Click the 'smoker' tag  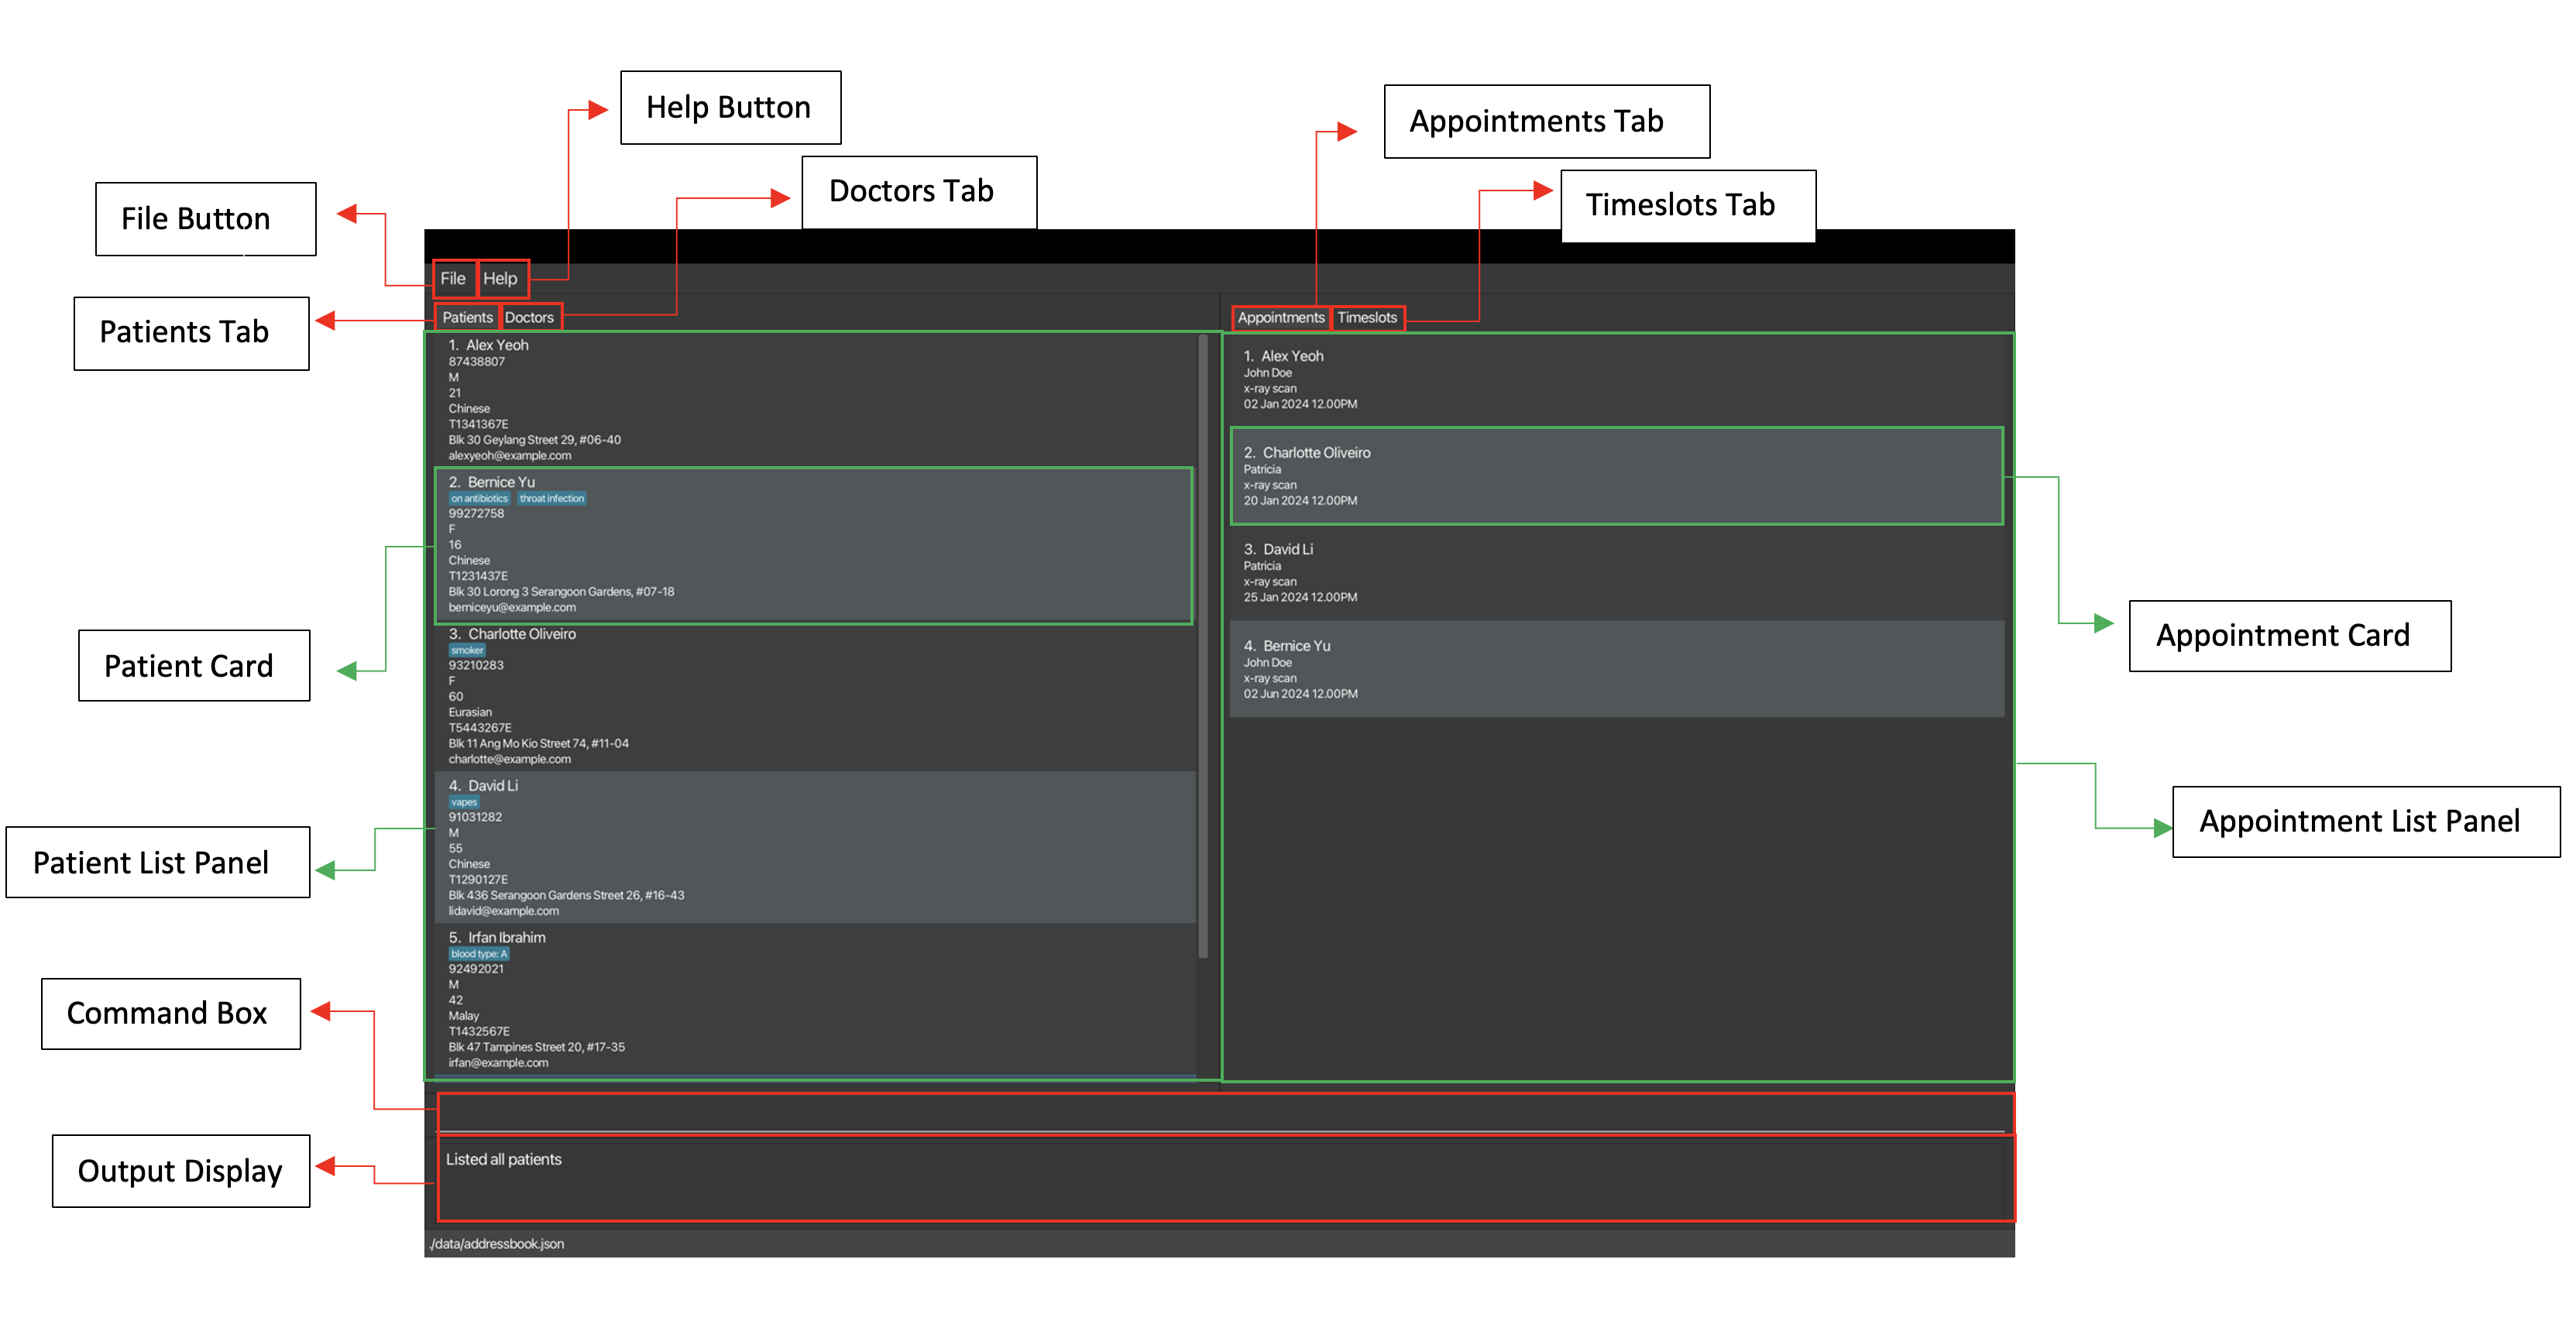click(x=467, y=650)
